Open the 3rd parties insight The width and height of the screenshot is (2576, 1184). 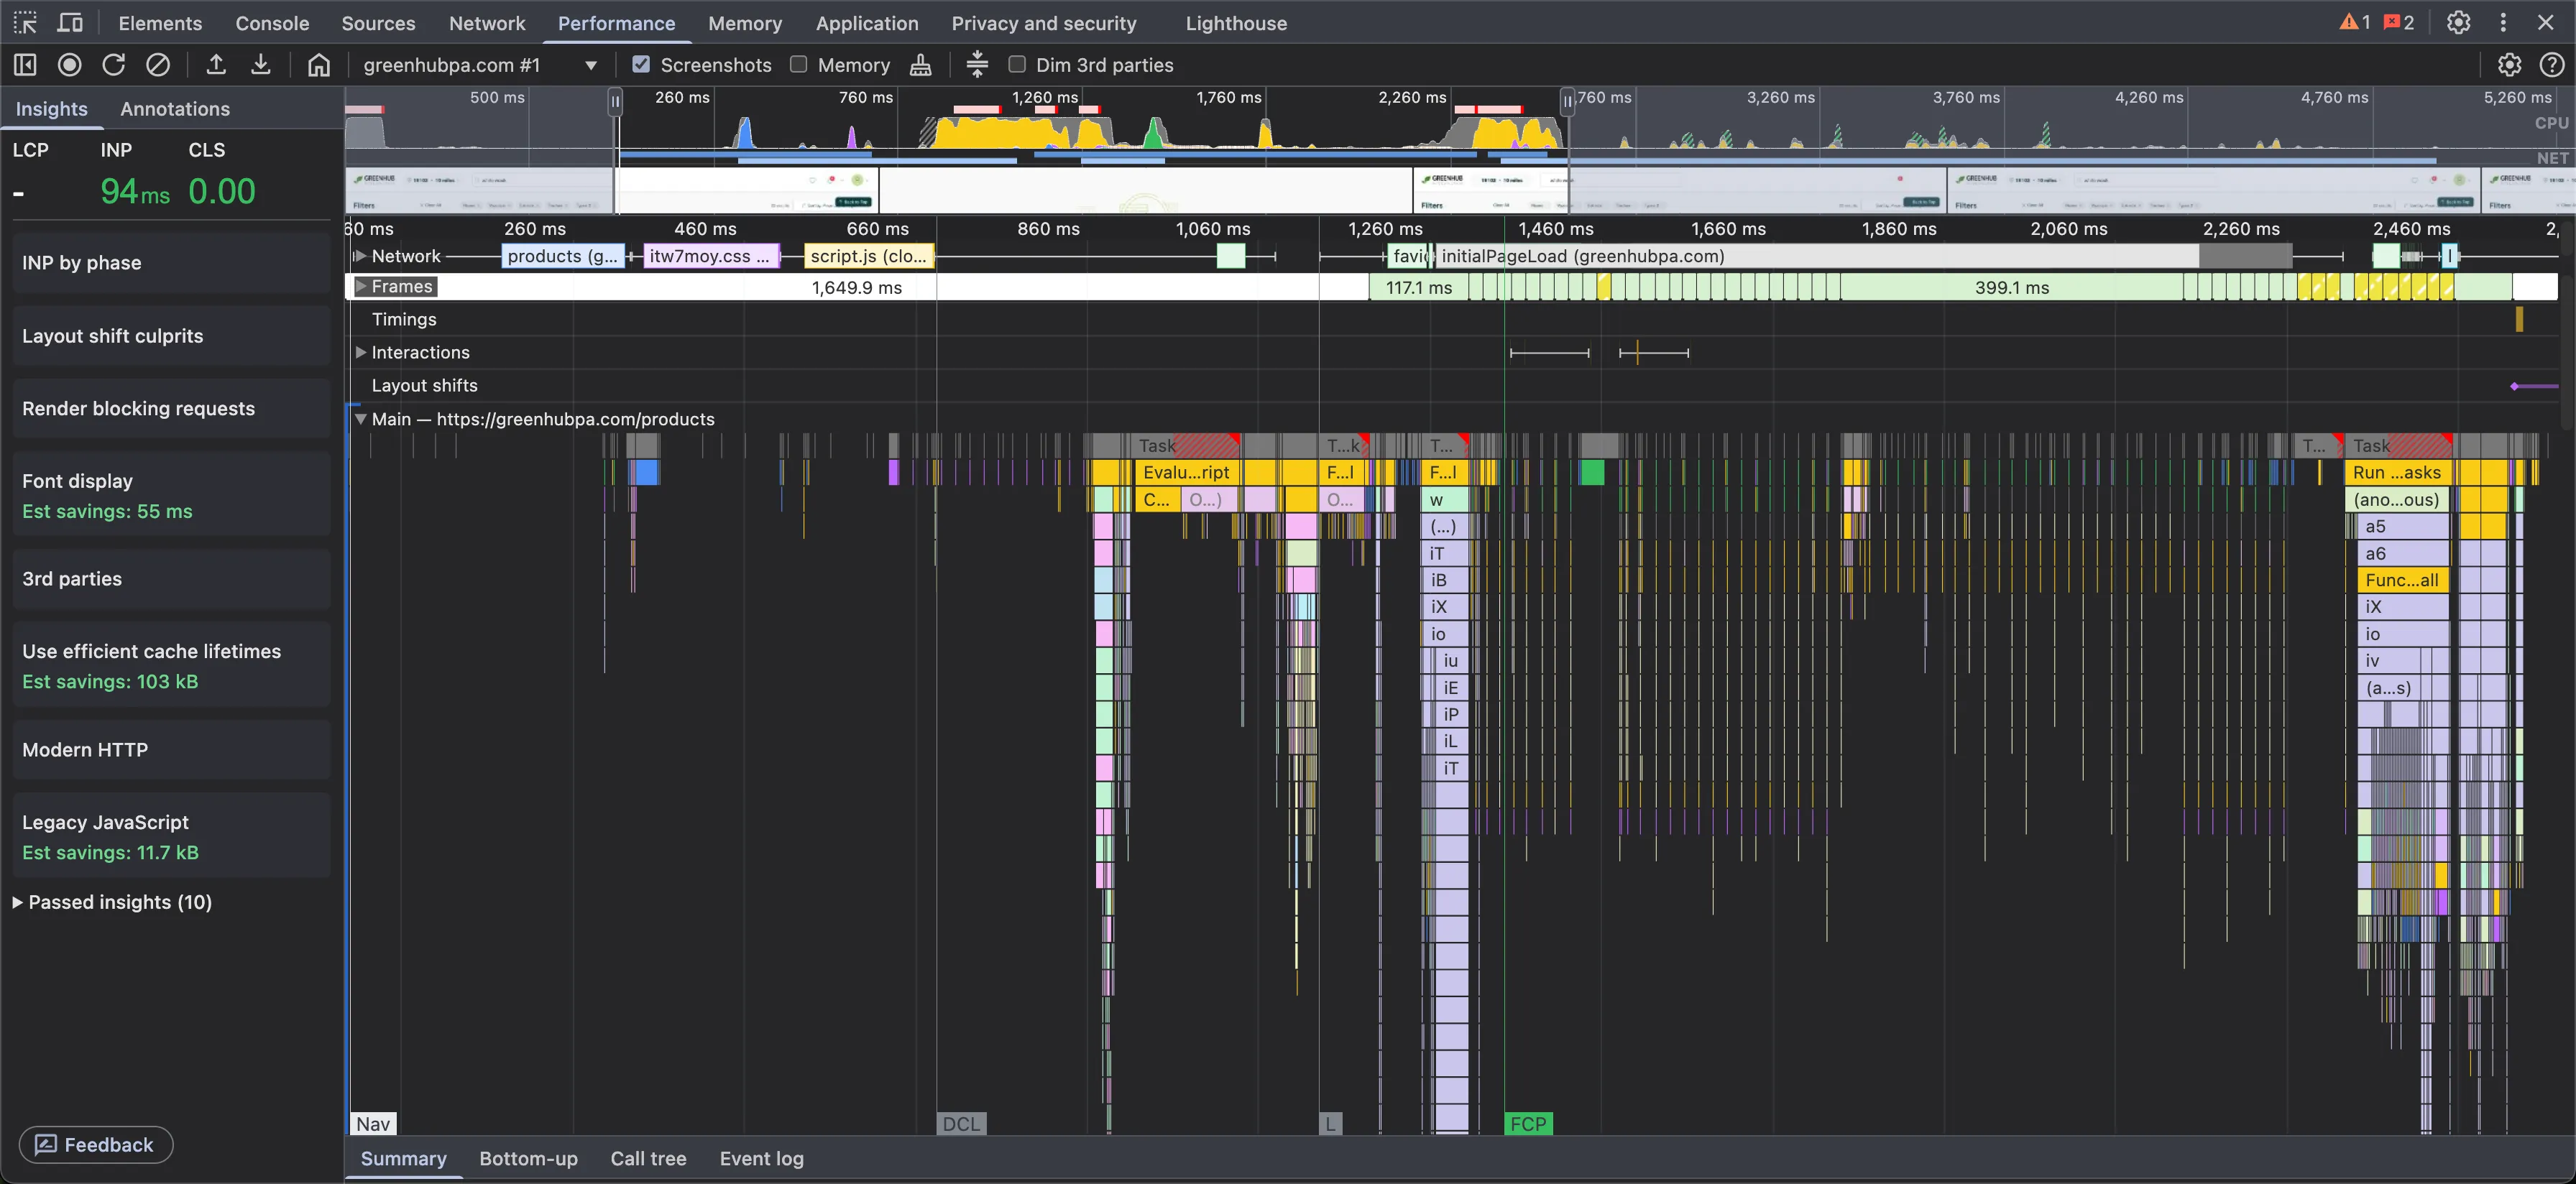(171, 579)
